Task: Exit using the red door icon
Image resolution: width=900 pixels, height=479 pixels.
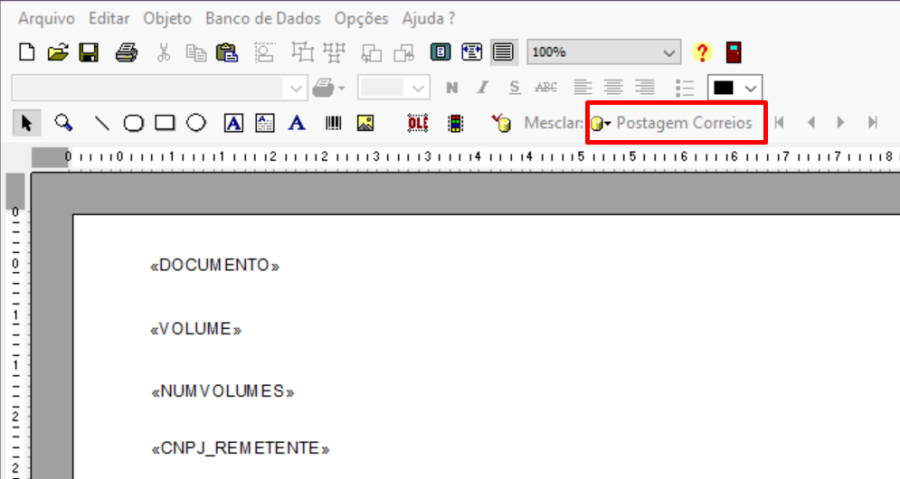Action: point(734,52)
